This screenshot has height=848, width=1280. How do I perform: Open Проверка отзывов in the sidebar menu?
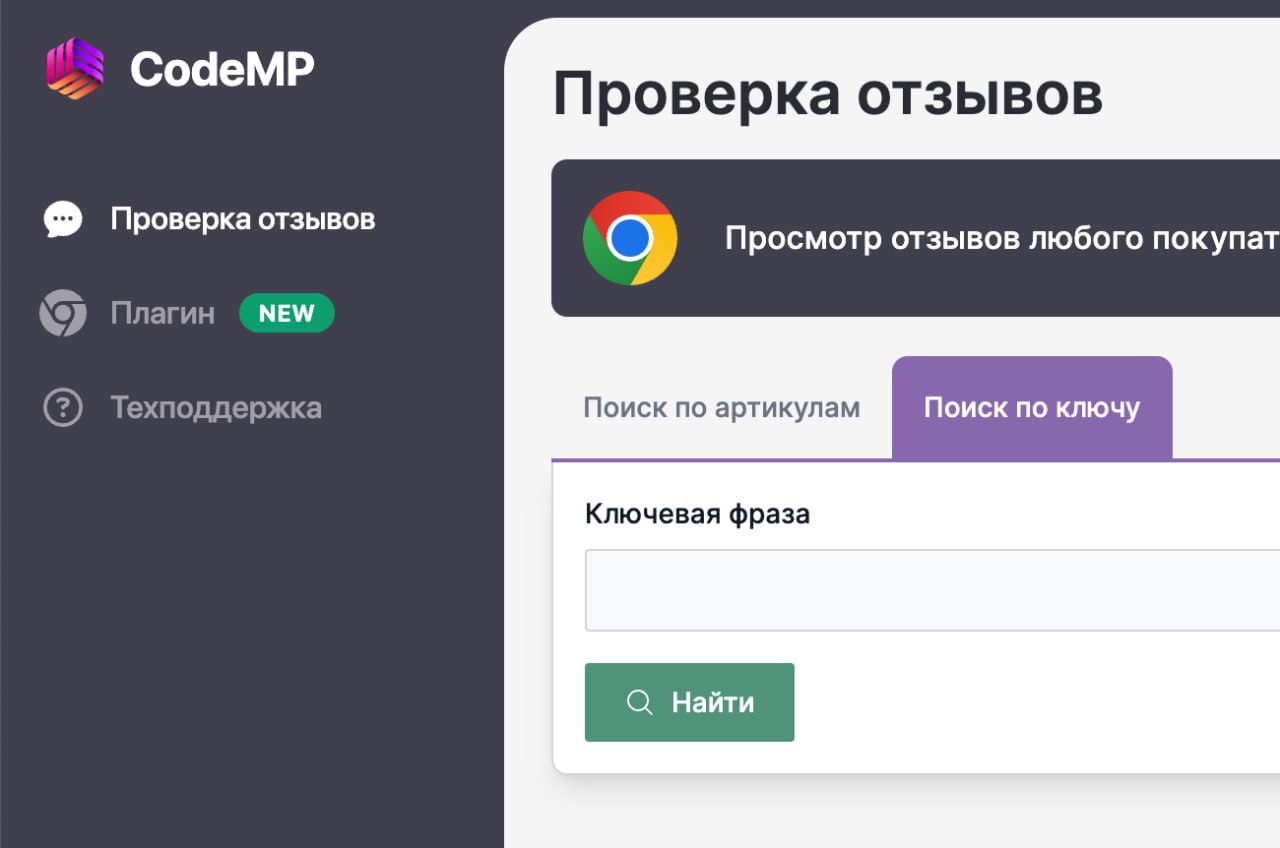tap(243, 219)
